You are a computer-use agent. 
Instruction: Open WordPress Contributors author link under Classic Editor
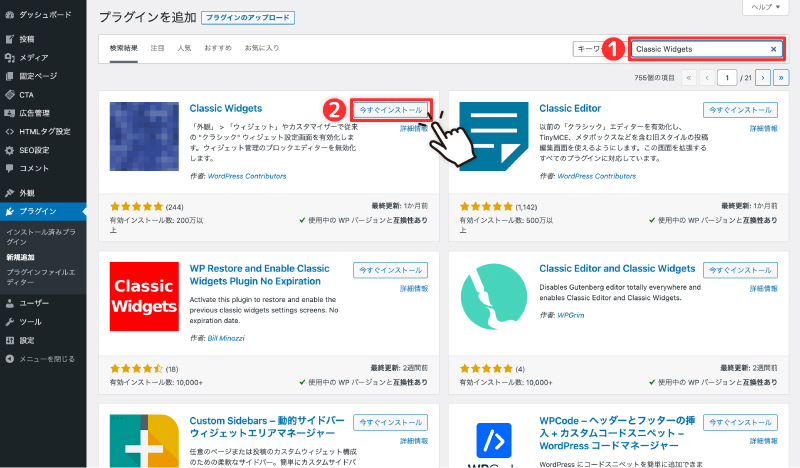[597, 176]
